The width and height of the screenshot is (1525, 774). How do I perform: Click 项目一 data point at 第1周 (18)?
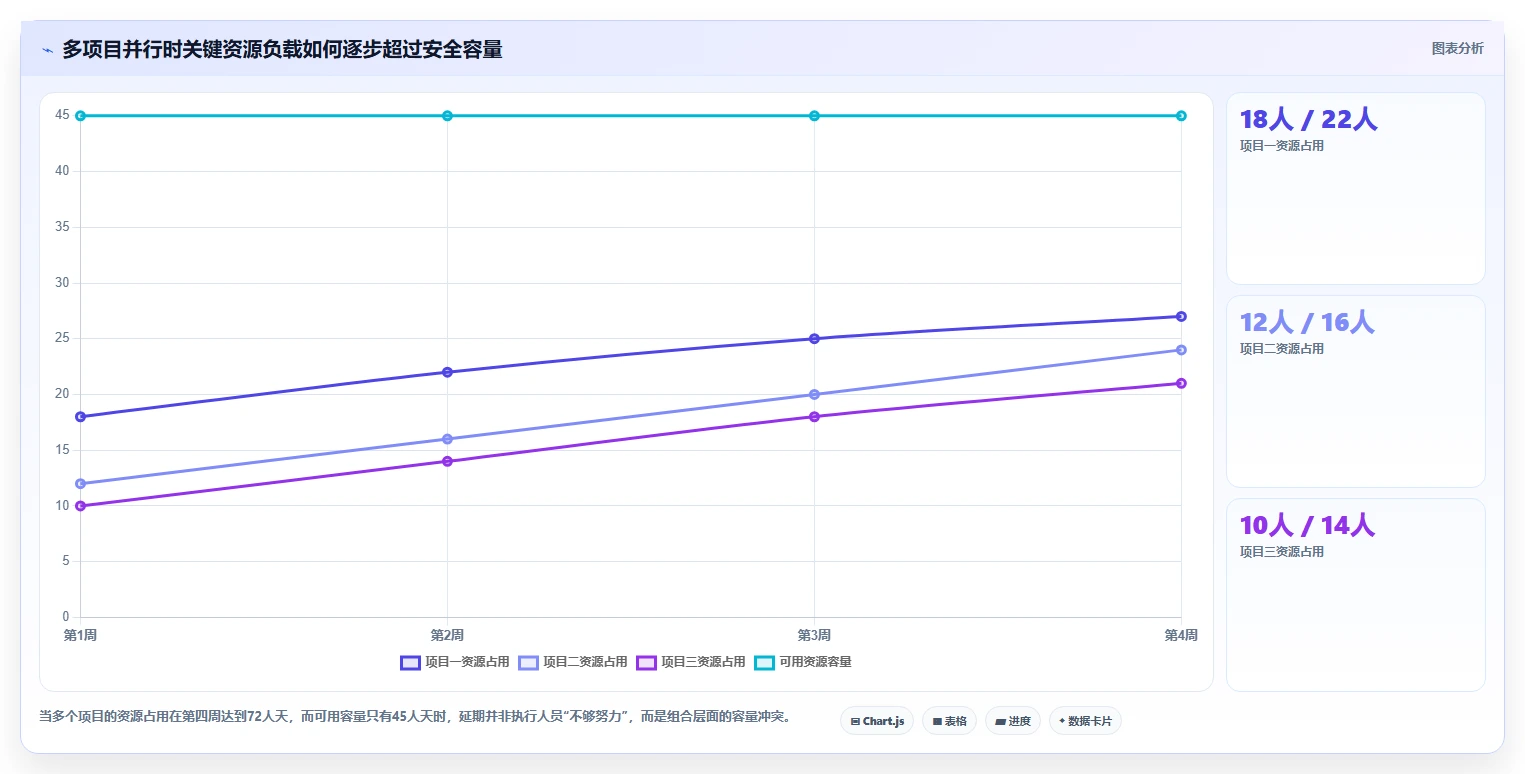pos(80,416)
